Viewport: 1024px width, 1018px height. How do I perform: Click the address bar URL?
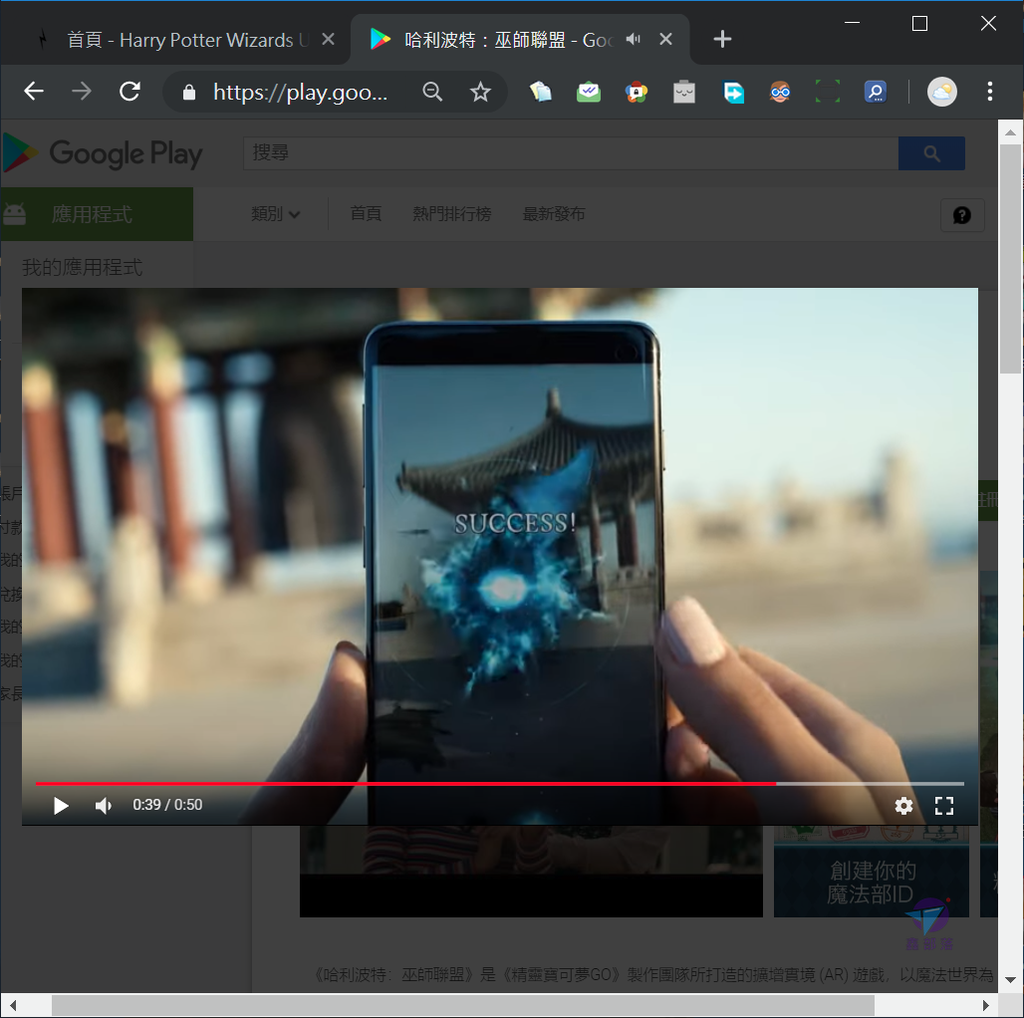tap(300, 92)
